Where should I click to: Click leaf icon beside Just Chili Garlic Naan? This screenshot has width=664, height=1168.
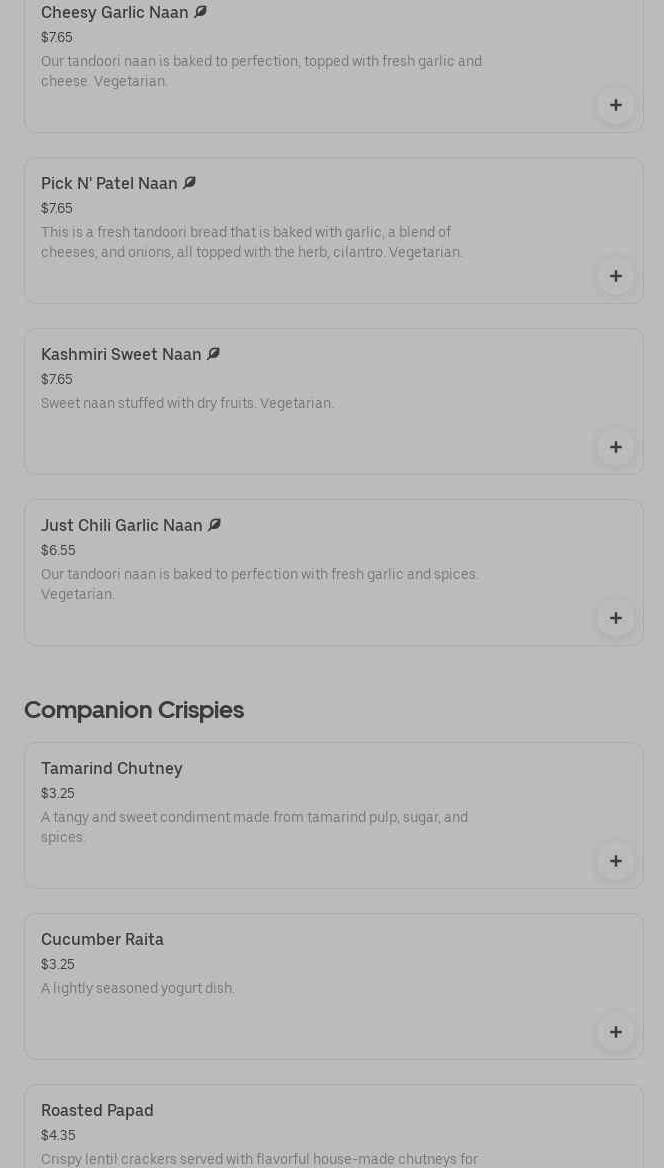(x=214, y=525)
